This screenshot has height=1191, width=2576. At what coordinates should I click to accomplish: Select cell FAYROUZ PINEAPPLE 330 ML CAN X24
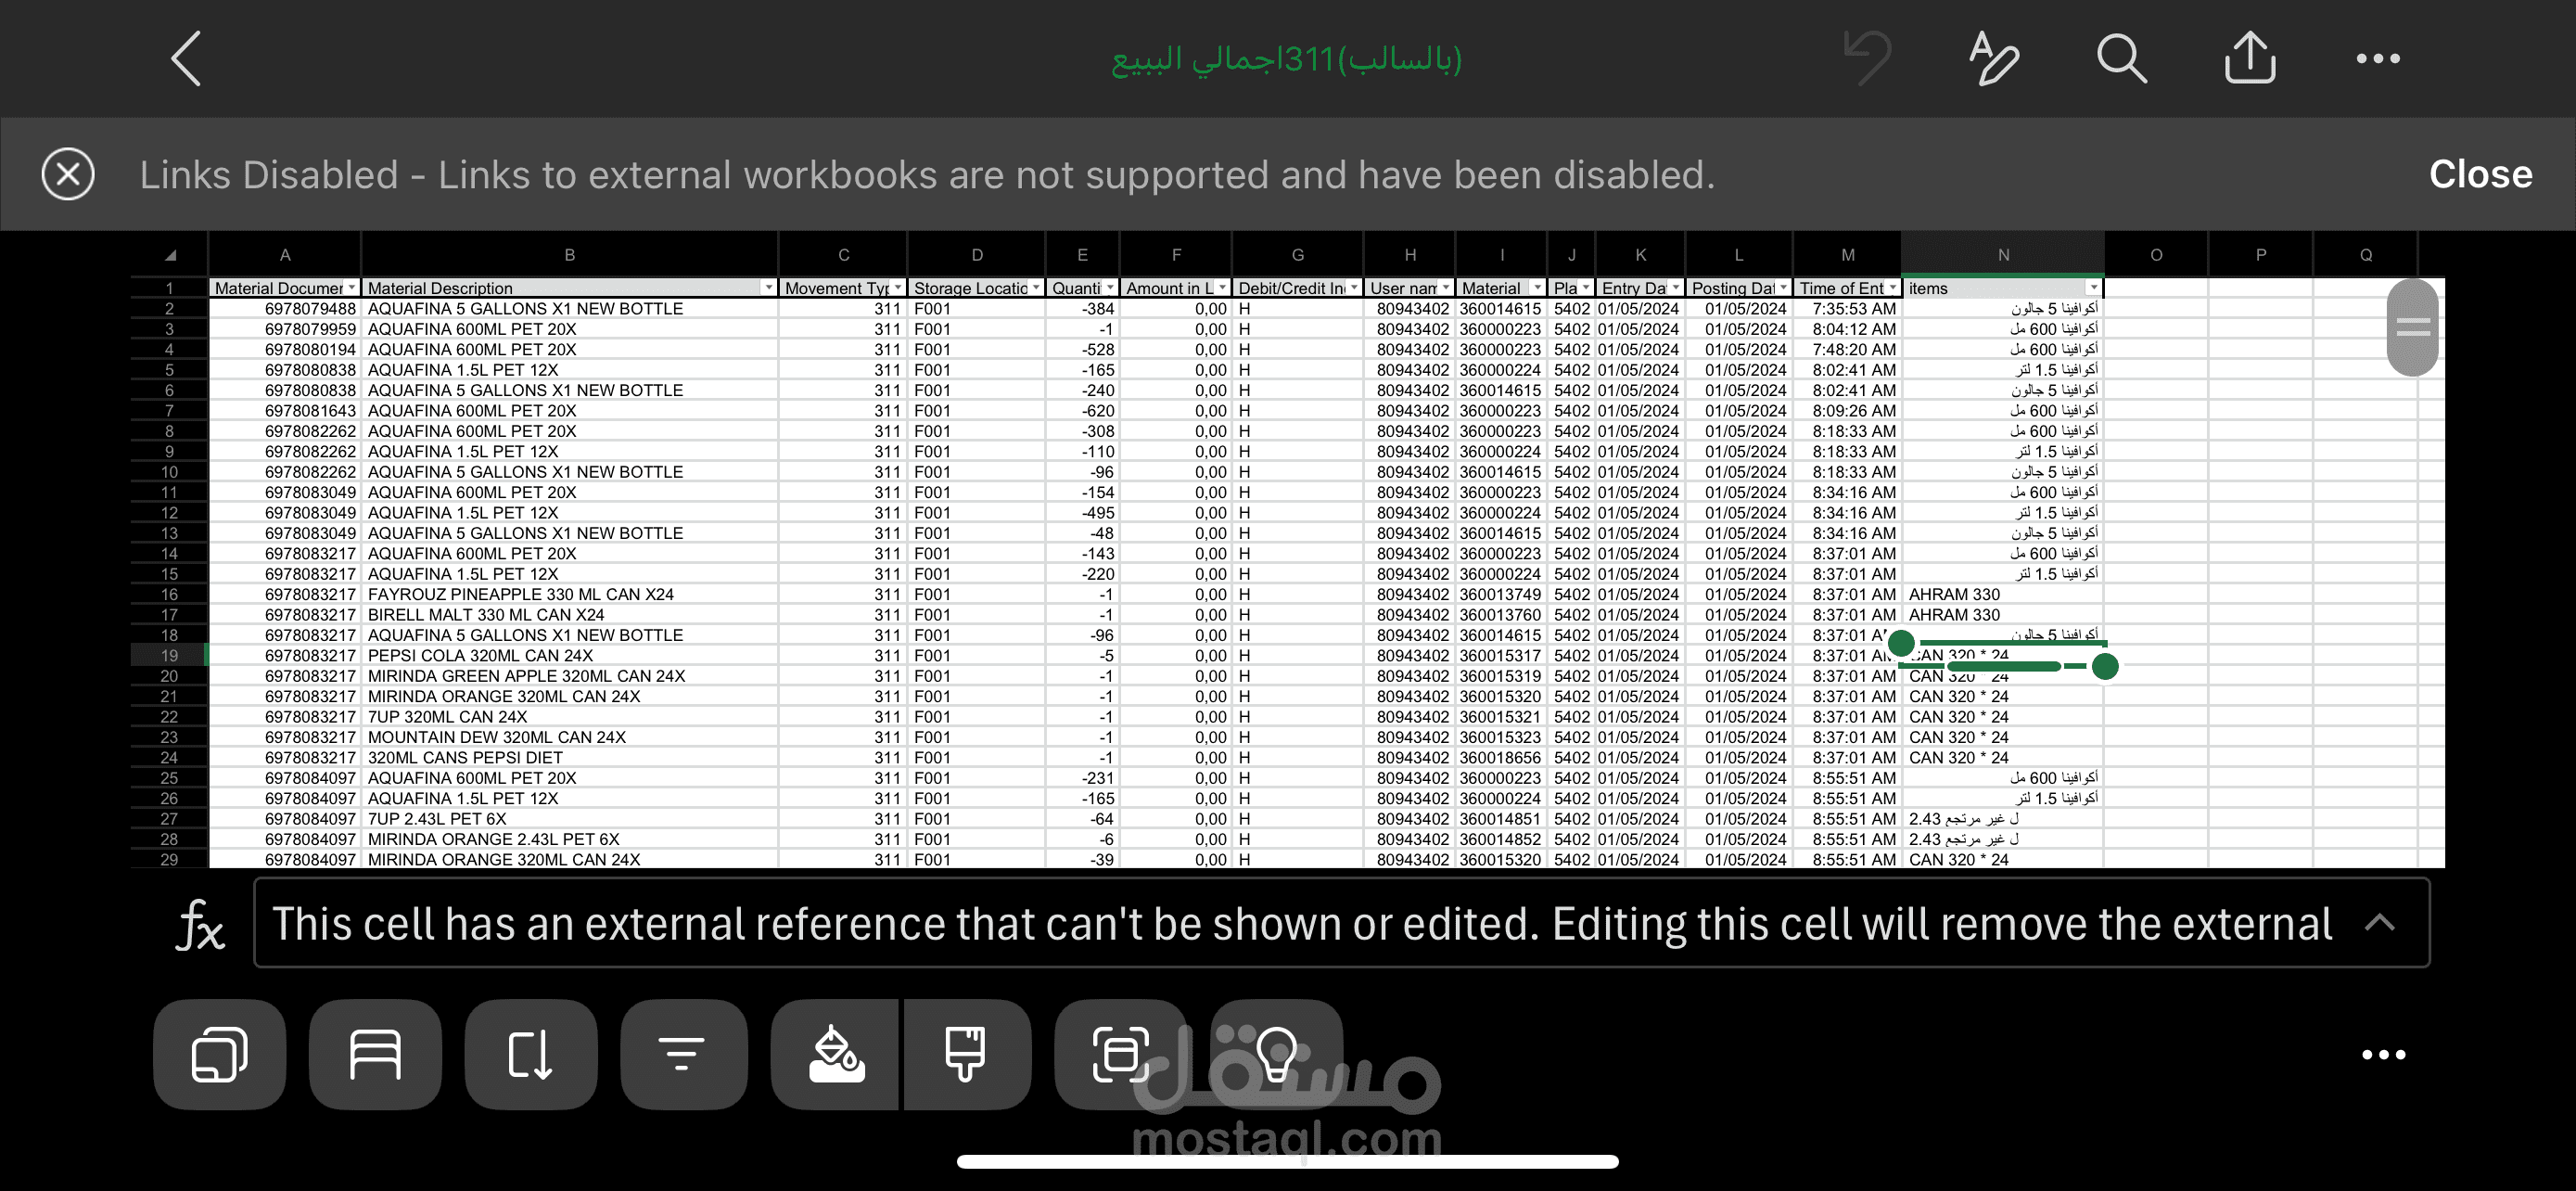click(x=569, y=595)
